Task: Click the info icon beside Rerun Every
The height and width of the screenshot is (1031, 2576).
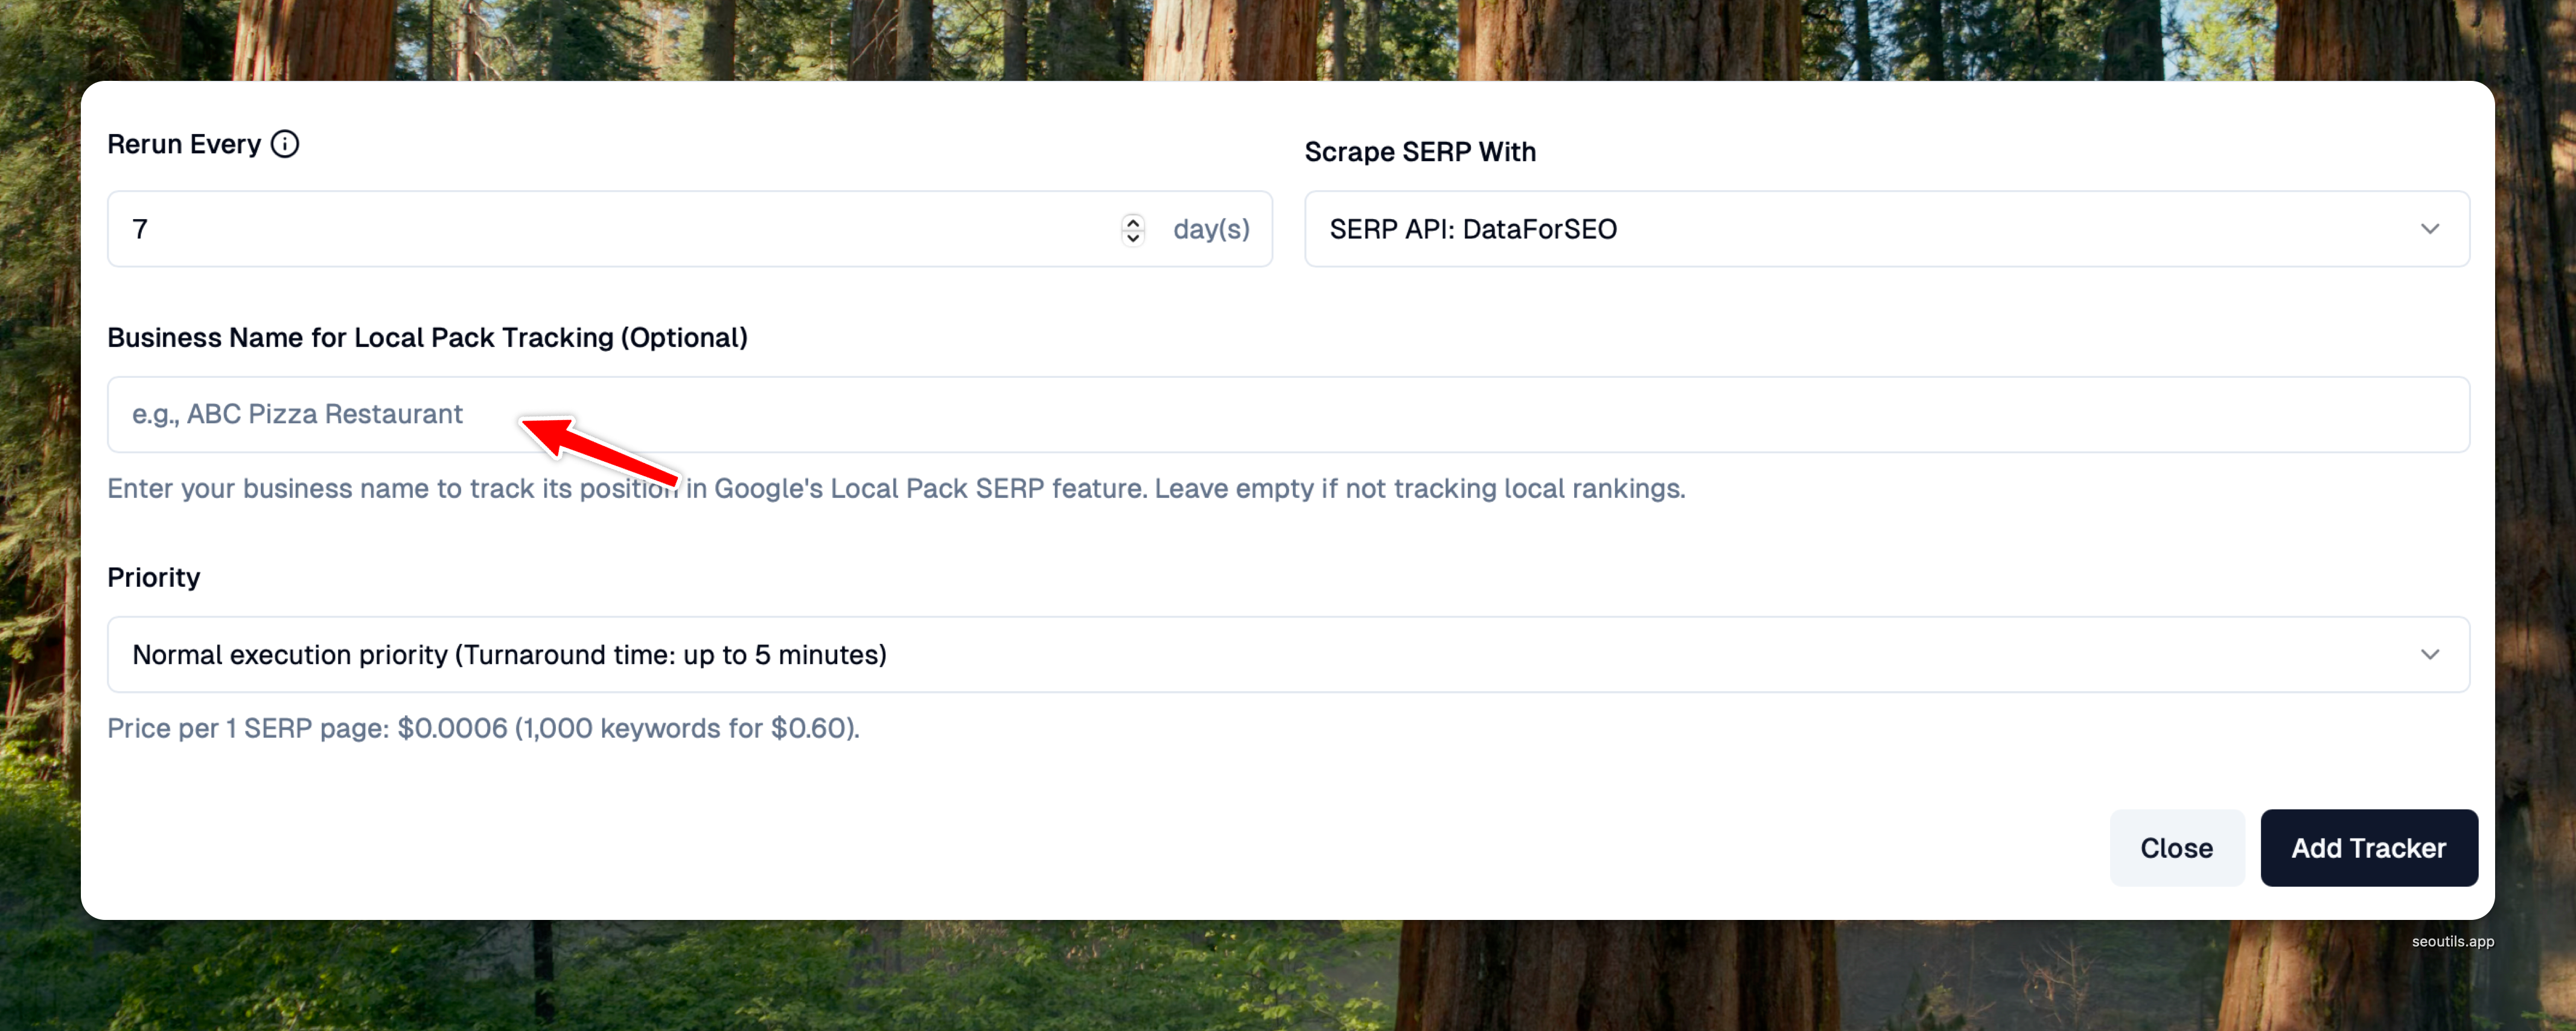Action: pyautogui.click(x=285, y=144)
